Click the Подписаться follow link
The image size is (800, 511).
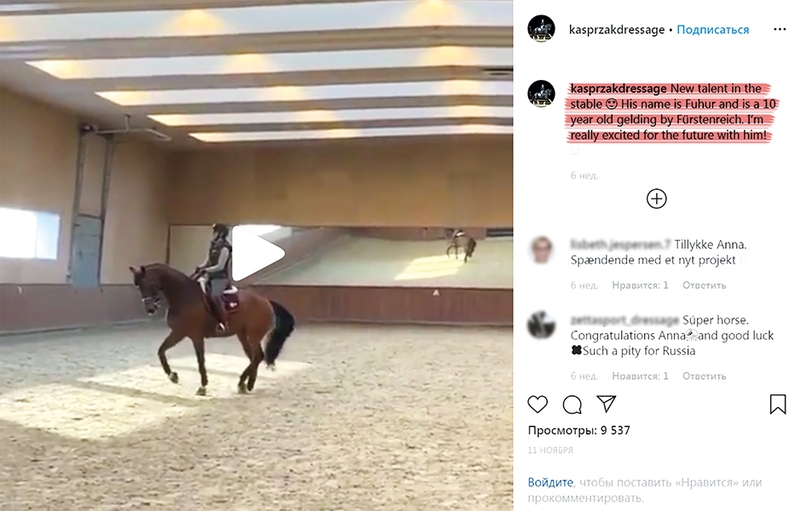tap(713, 30)
